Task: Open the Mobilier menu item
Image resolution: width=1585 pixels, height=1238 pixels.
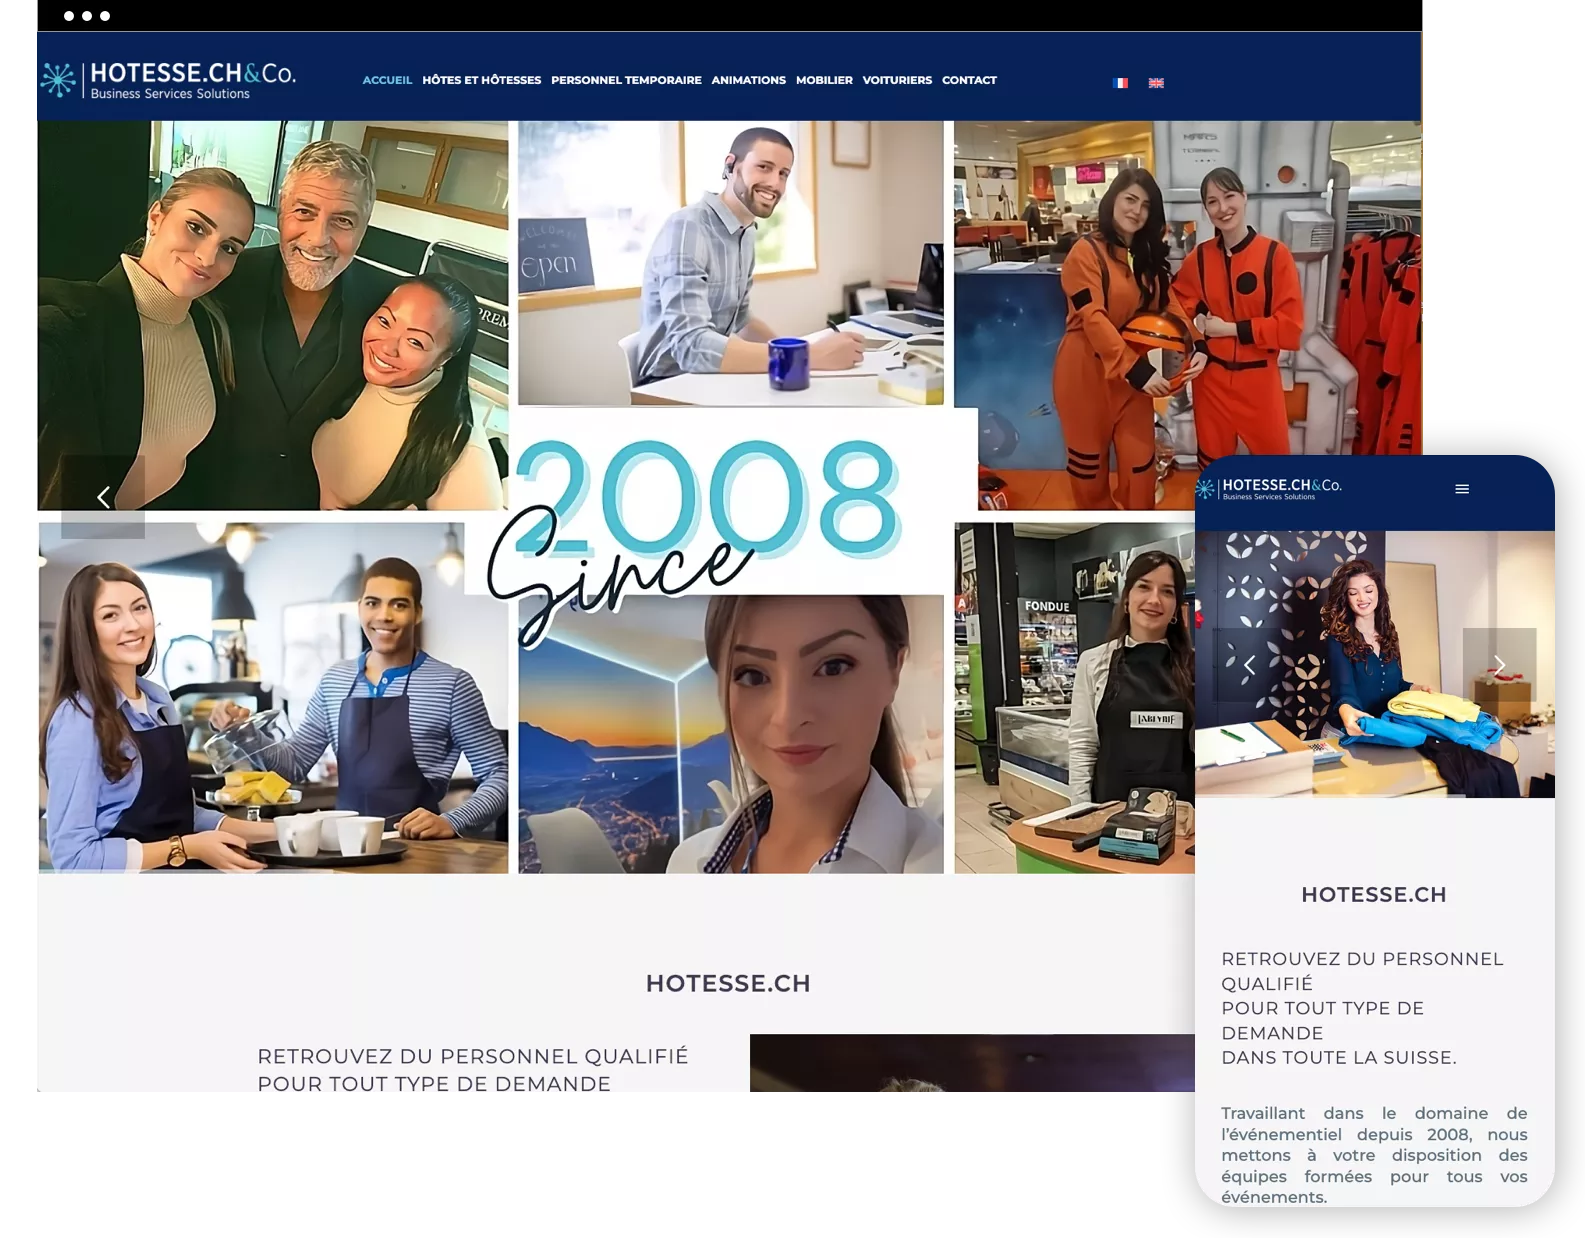Action: tap(824, 80)
